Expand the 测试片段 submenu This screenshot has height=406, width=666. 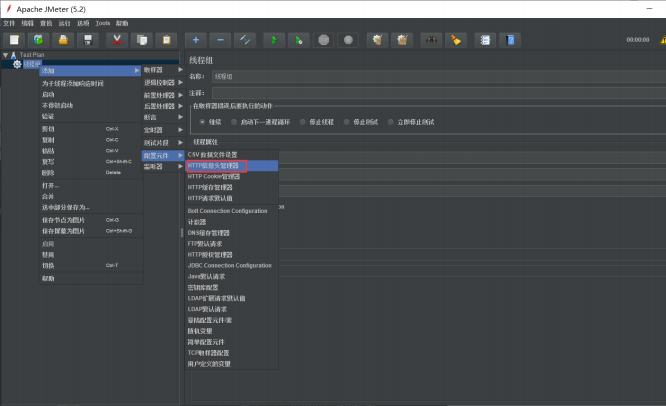[x=163, y=143]
